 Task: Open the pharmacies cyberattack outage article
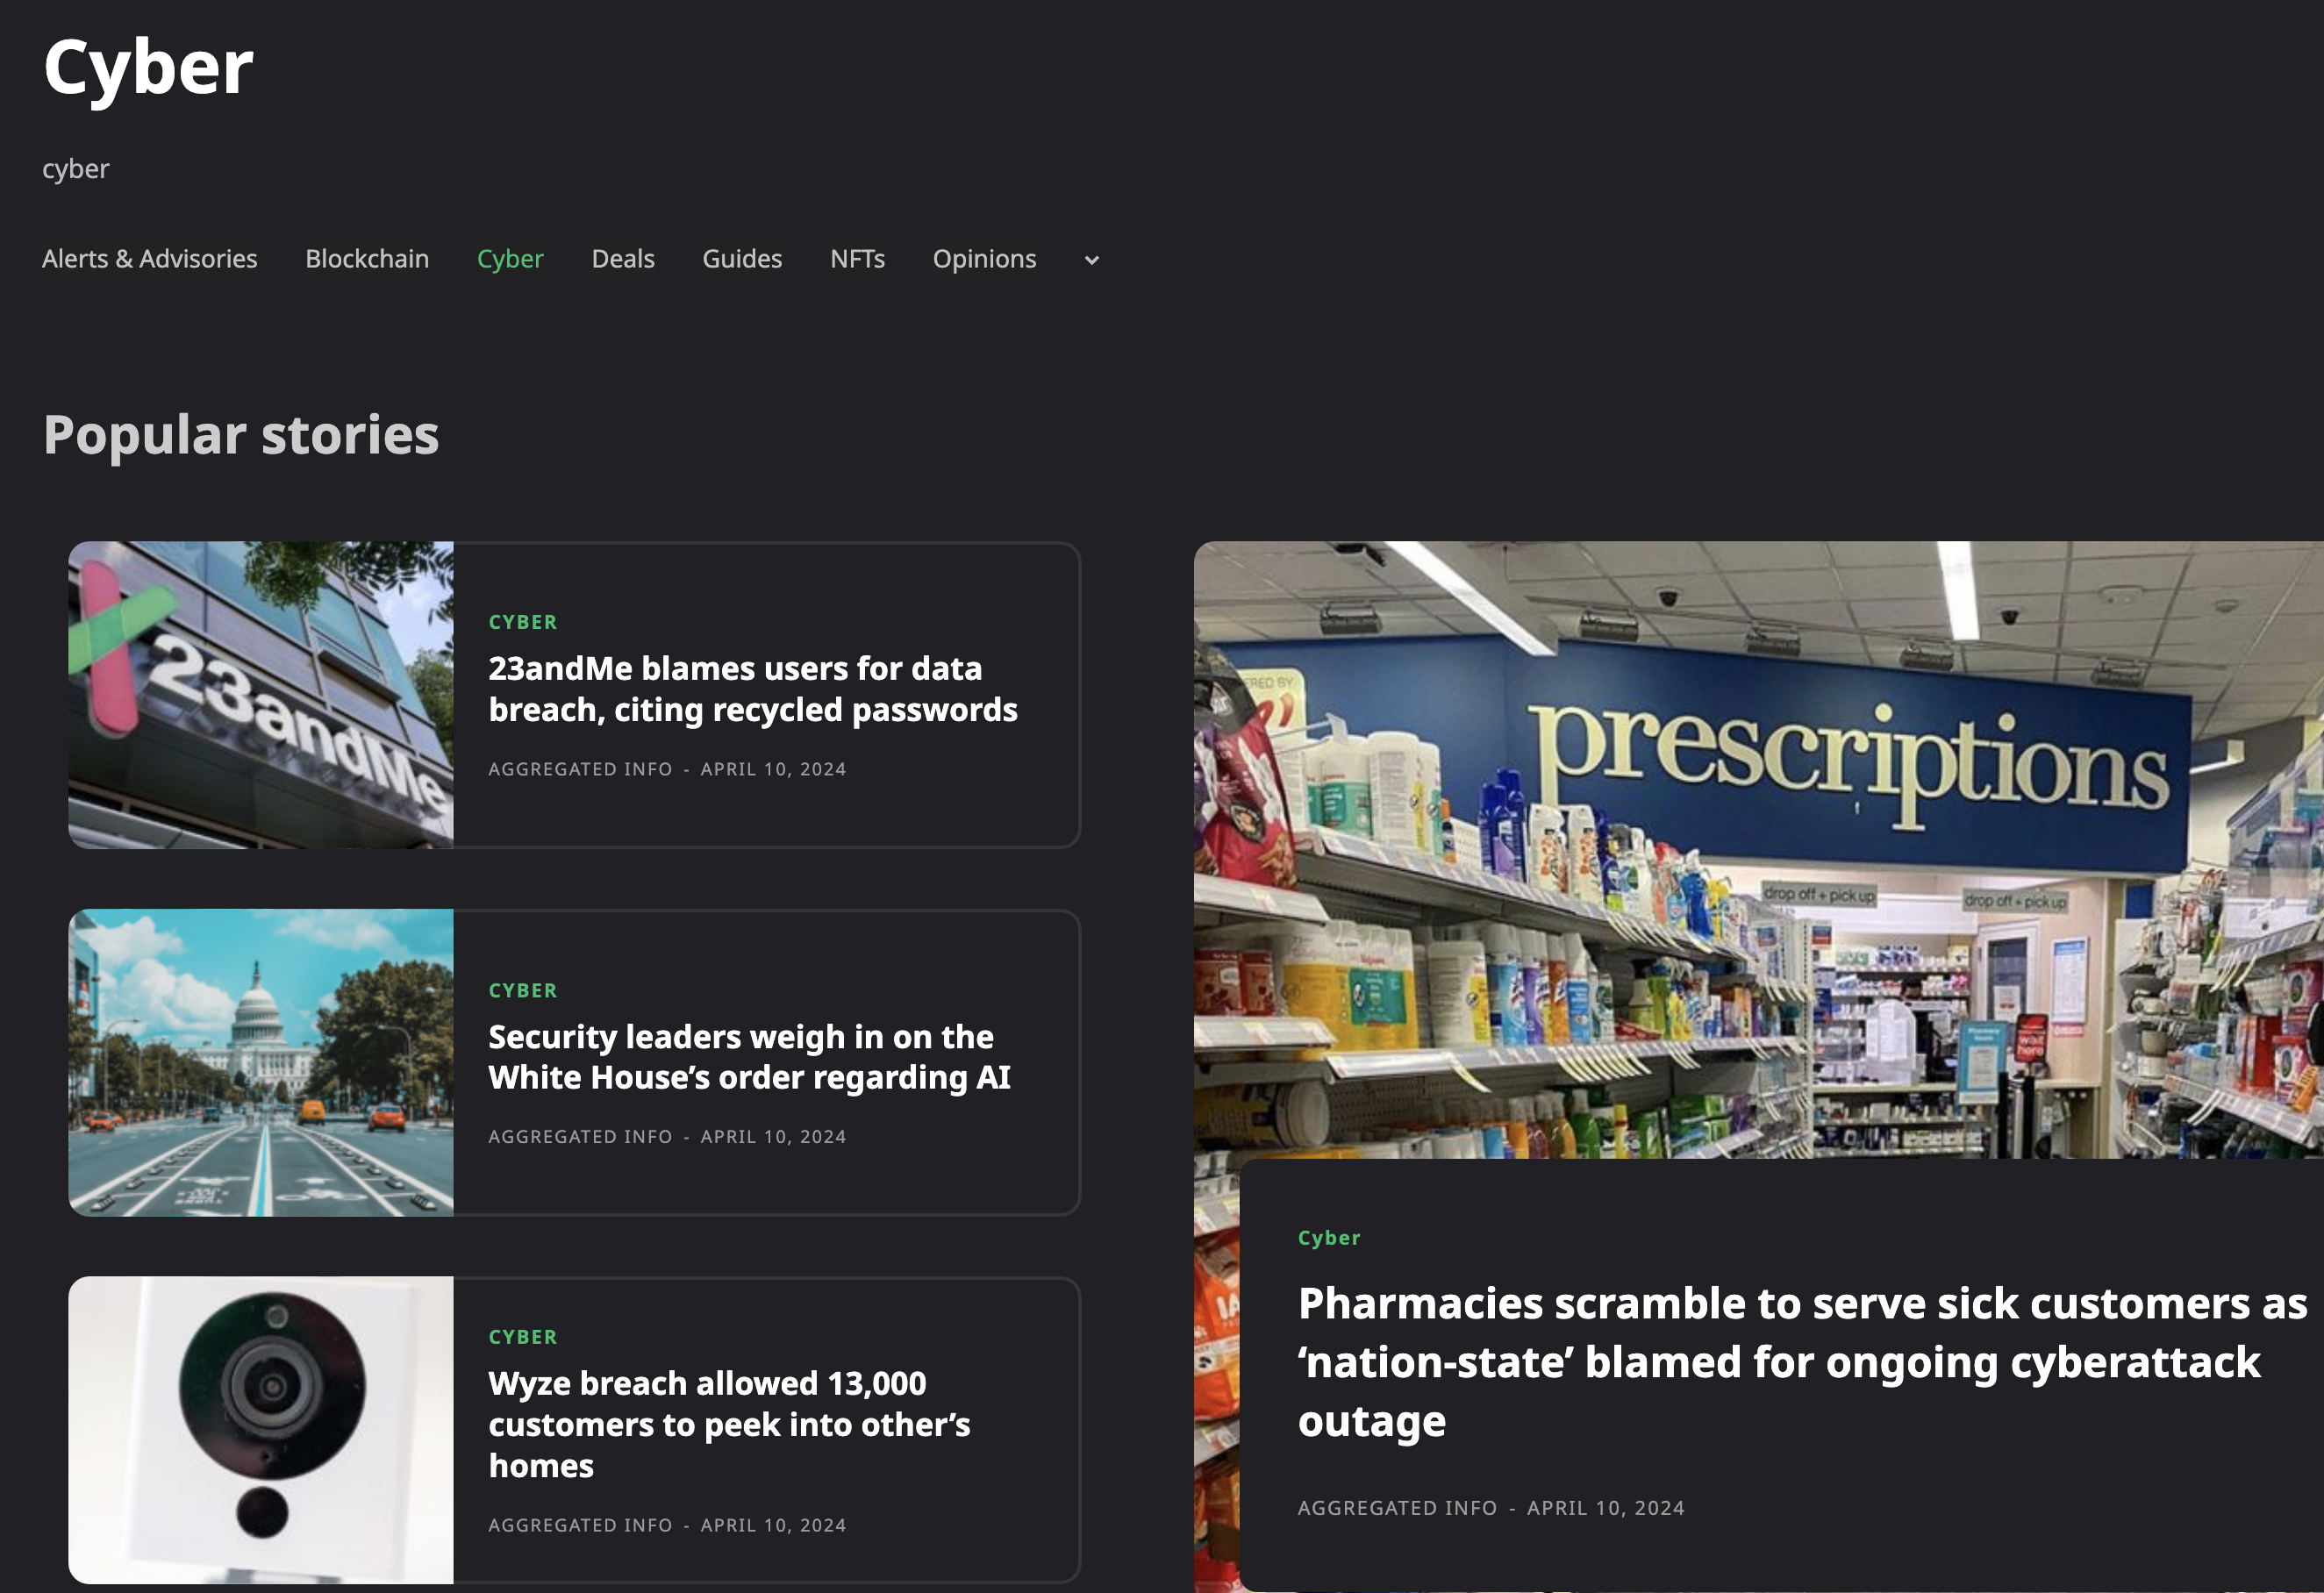[1777, 1360]
